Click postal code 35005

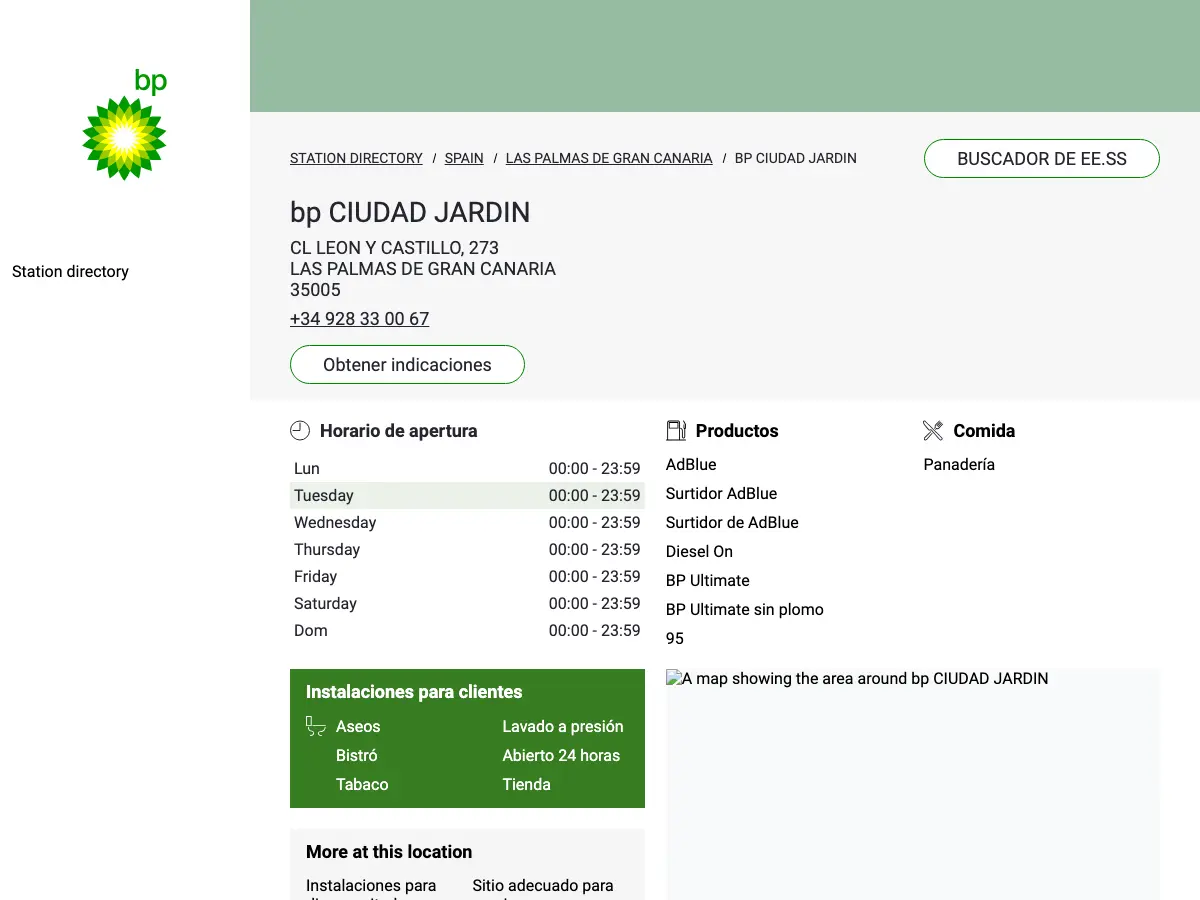pyautogui.click(x=315, y=290)
